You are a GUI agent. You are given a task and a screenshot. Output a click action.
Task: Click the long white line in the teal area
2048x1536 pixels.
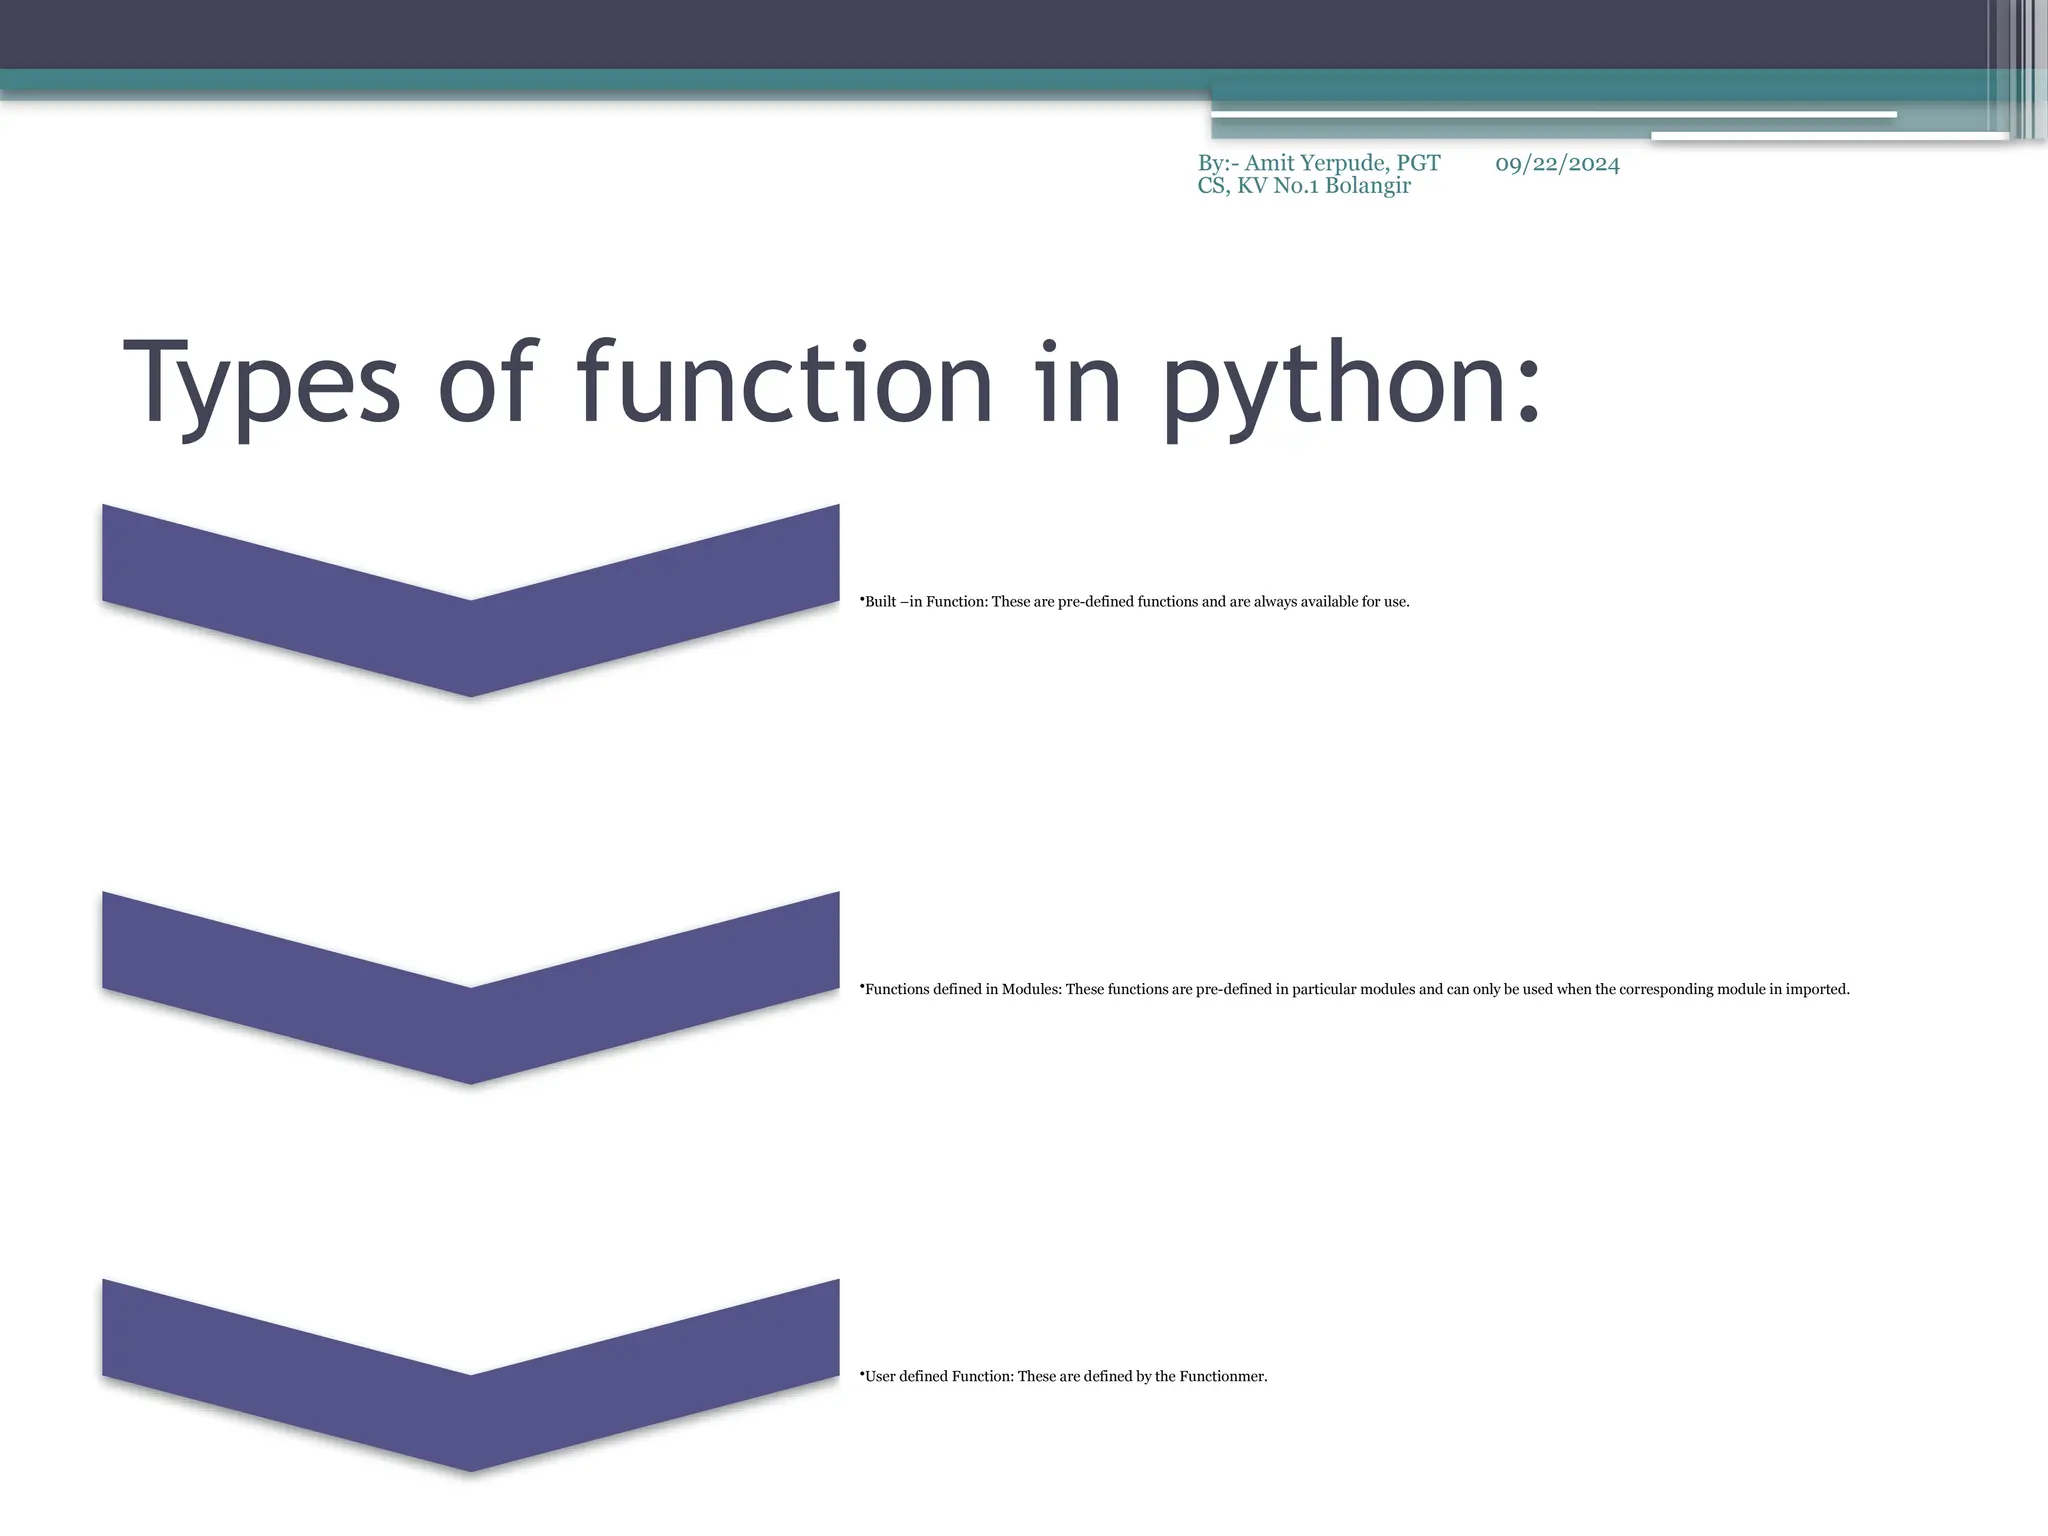coord(1553,115)
